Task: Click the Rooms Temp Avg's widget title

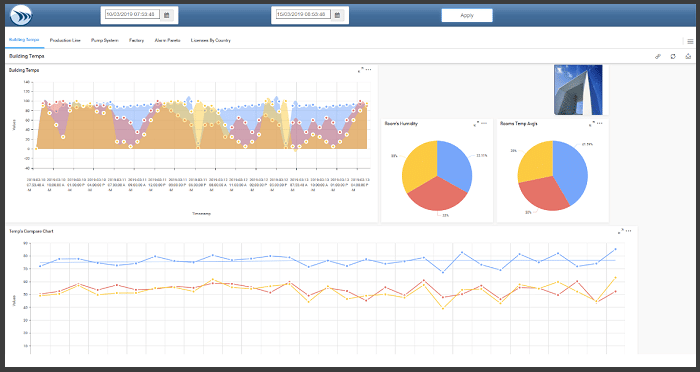Action: pos(519,124)
